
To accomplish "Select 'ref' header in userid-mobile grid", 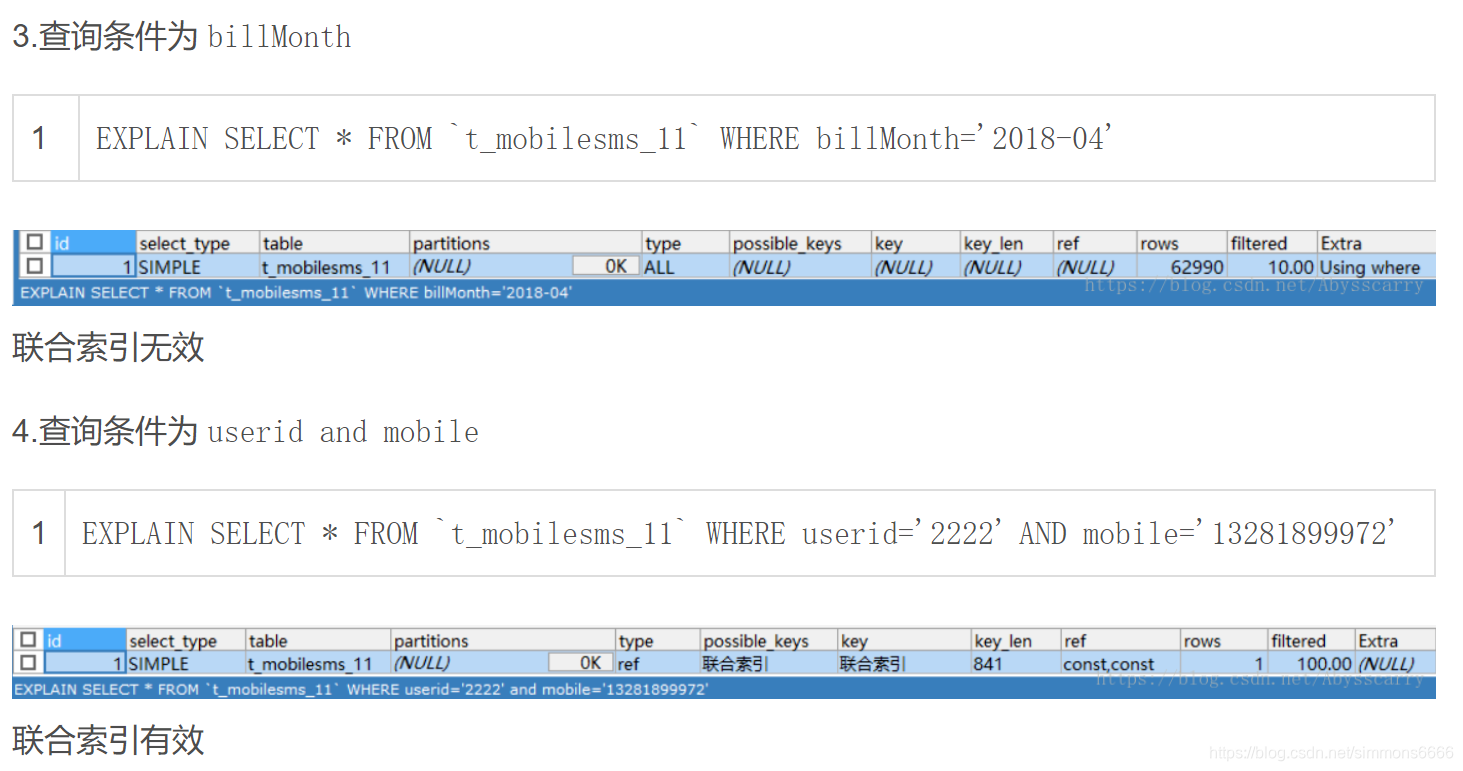I will 1120,641.
